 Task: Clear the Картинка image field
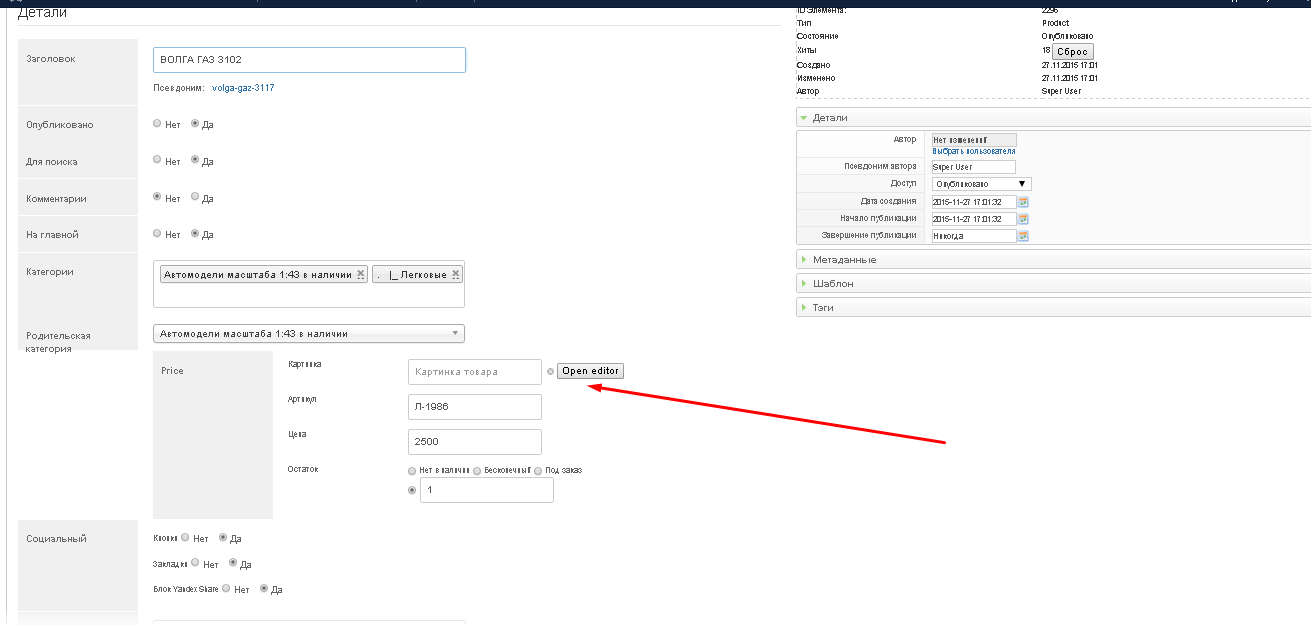550,372
